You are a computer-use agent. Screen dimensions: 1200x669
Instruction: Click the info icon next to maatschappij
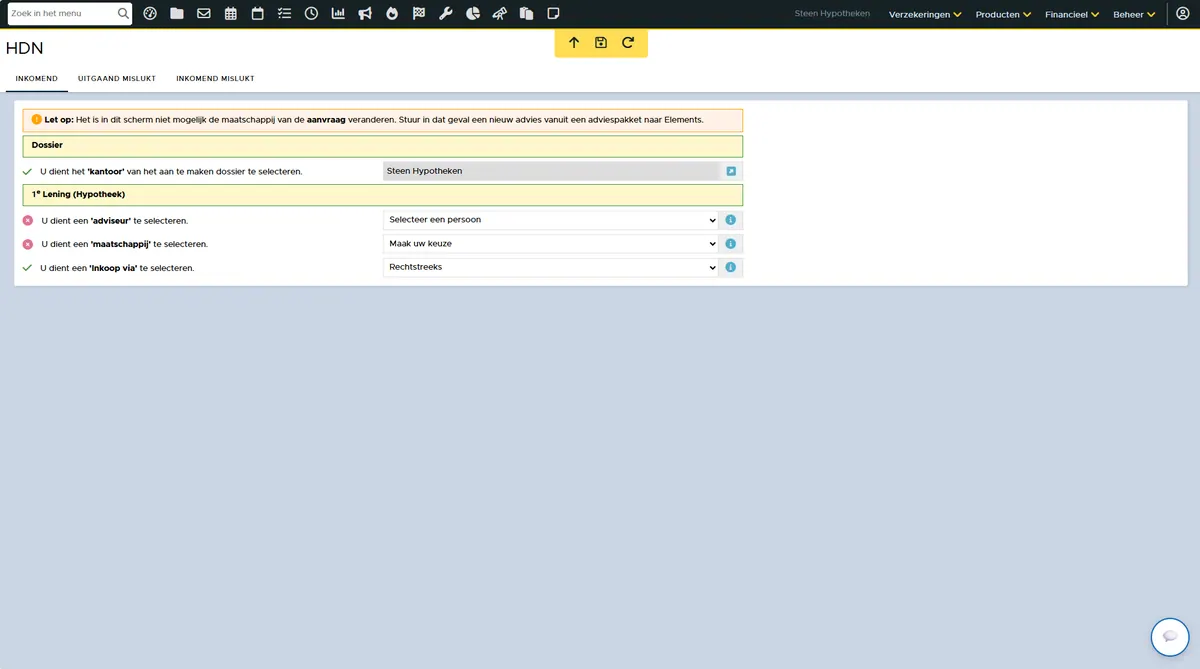click(x=731, y=244)
